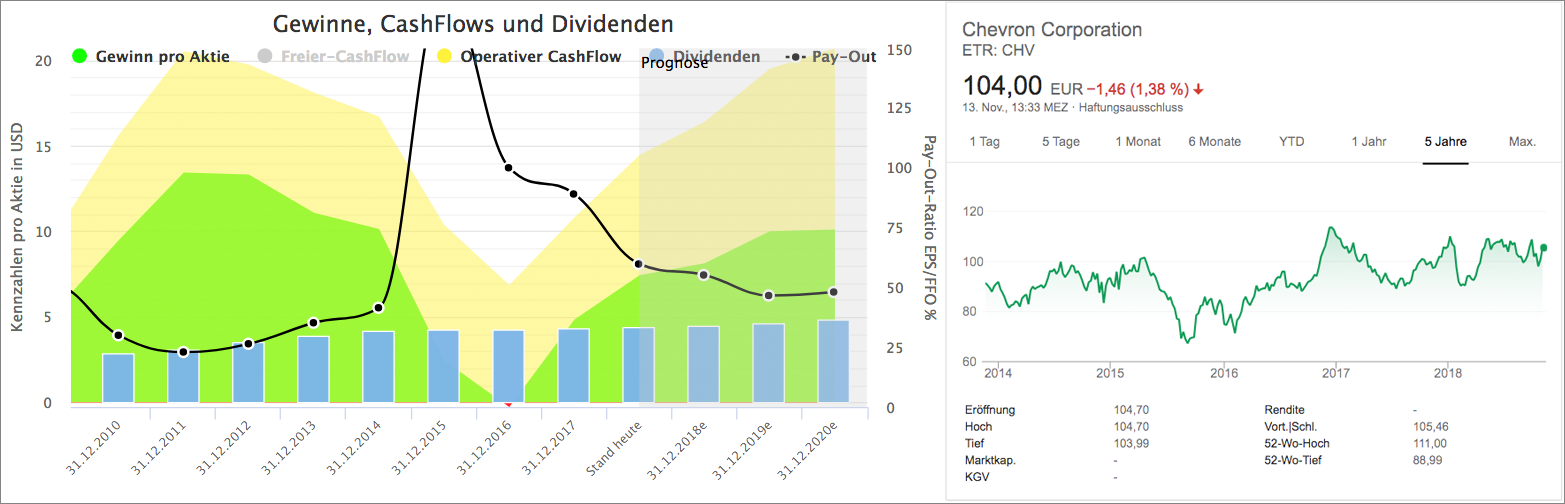Select the forecast dividend bar for 31.12.2019e
1565x504 pixels.
tap(768, 363)
